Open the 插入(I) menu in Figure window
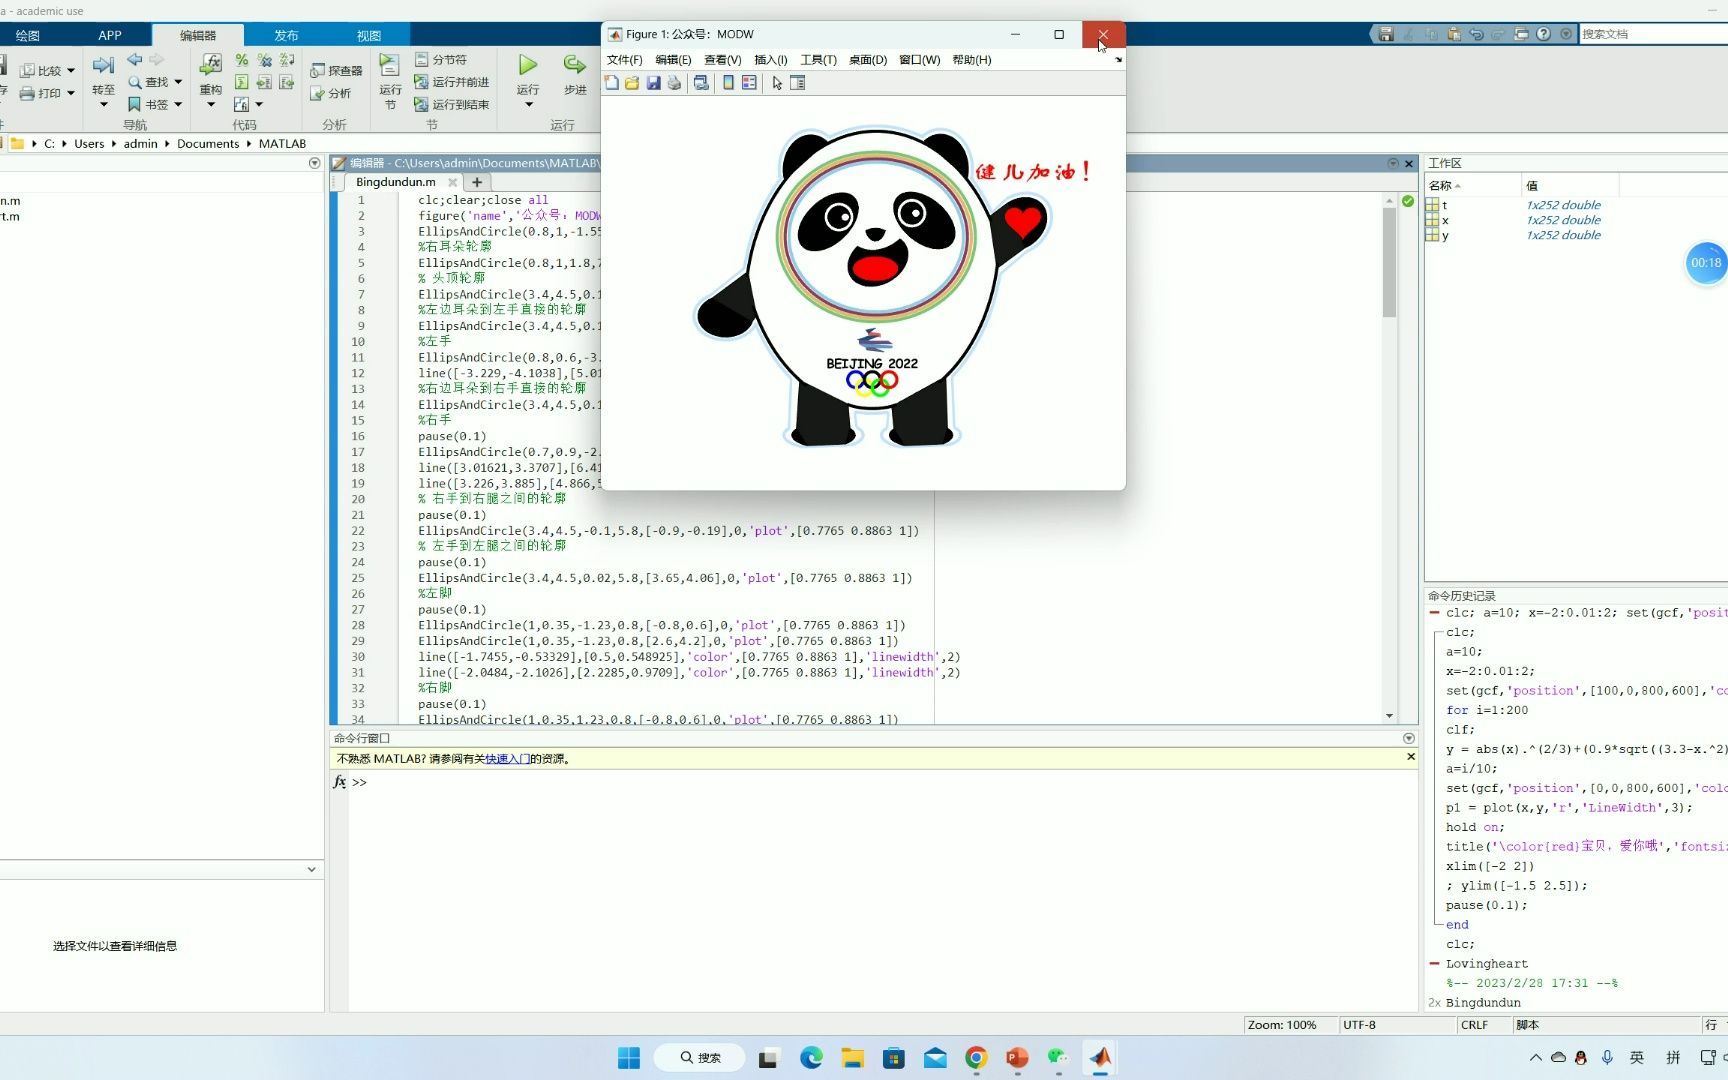1728x1080 pixels. [x=771, y=60]
